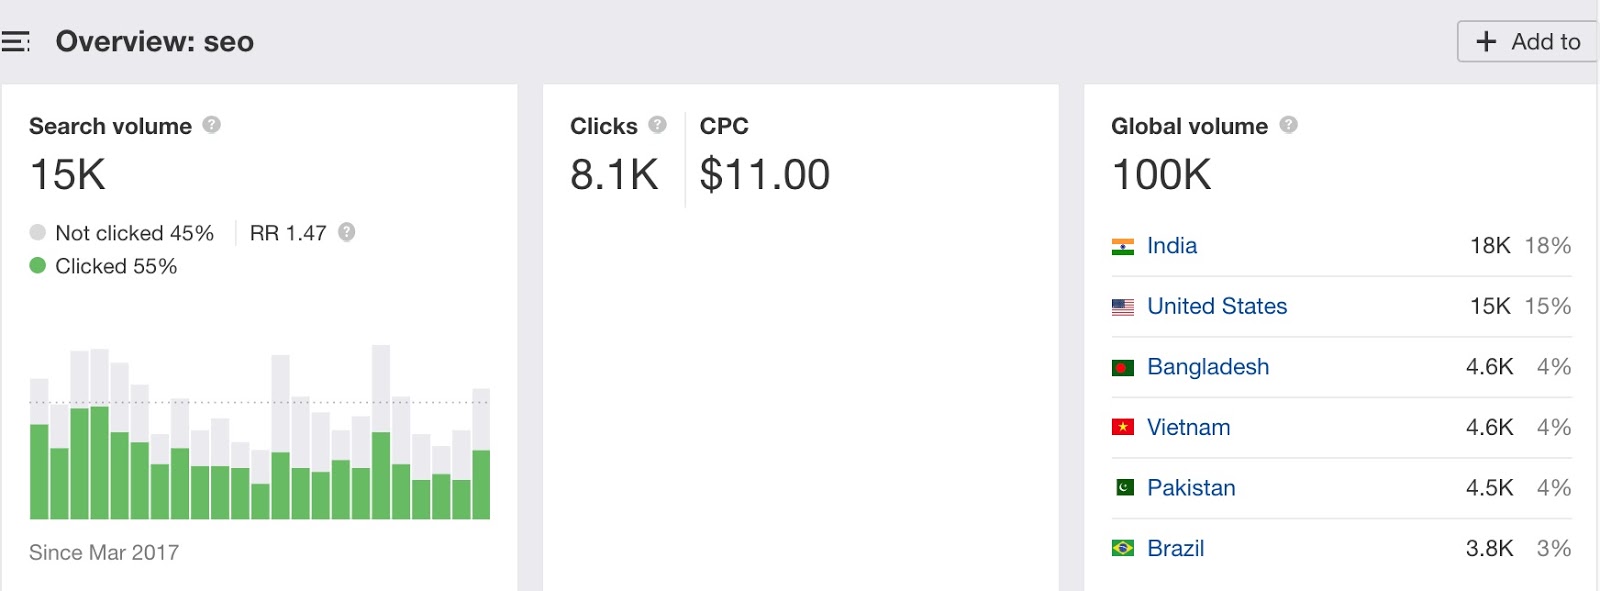Open the Brazil country link
The image size is (1600, 591).
(x=1175, y=549)
